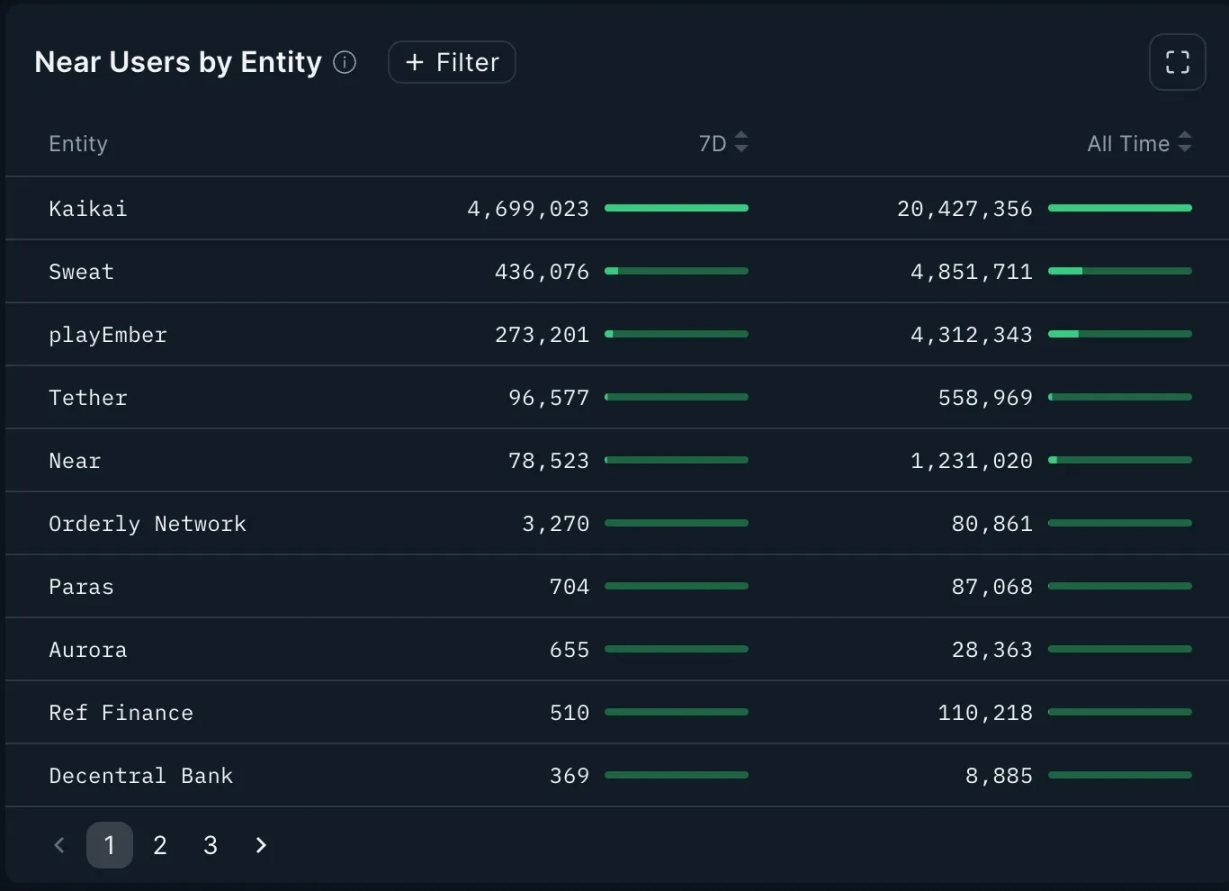This screenshot has width=1229, height=891.
Task: Select page 1 in pagination
Action: click(109, 845)
